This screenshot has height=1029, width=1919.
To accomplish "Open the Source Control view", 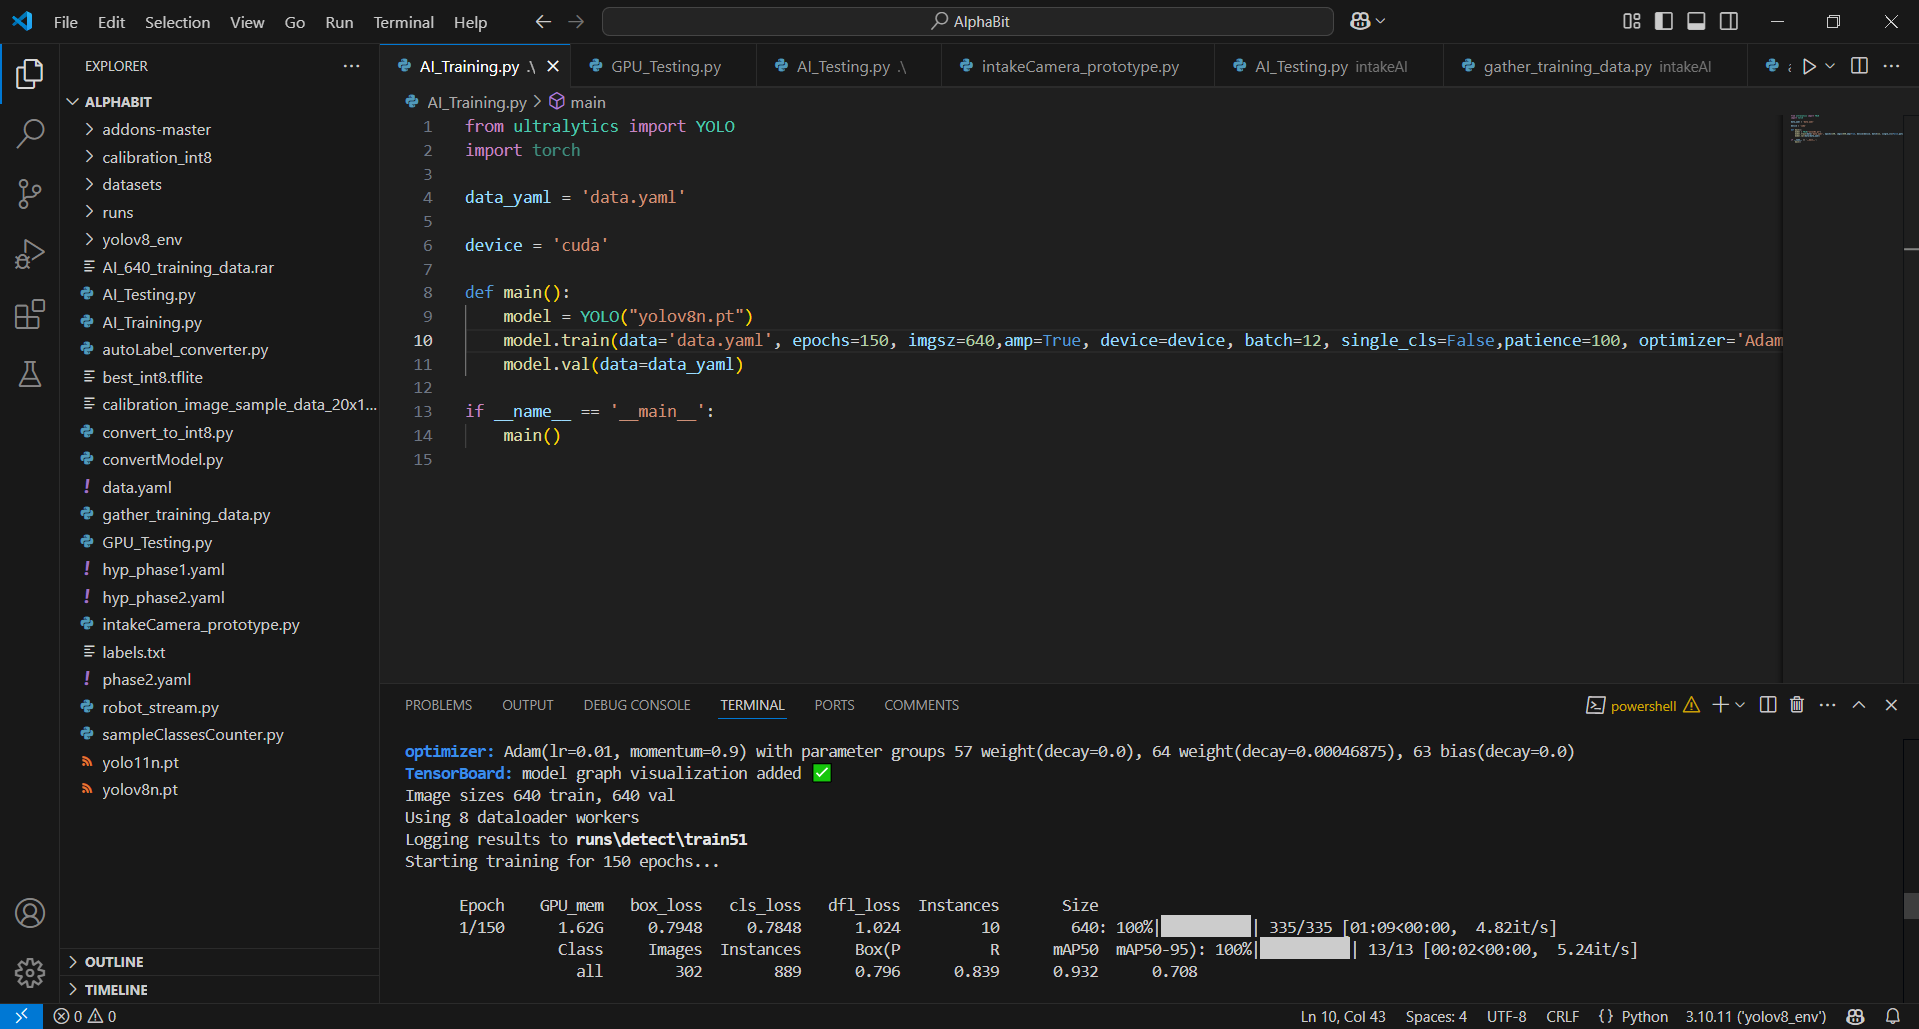I will [x=30, y=194].
